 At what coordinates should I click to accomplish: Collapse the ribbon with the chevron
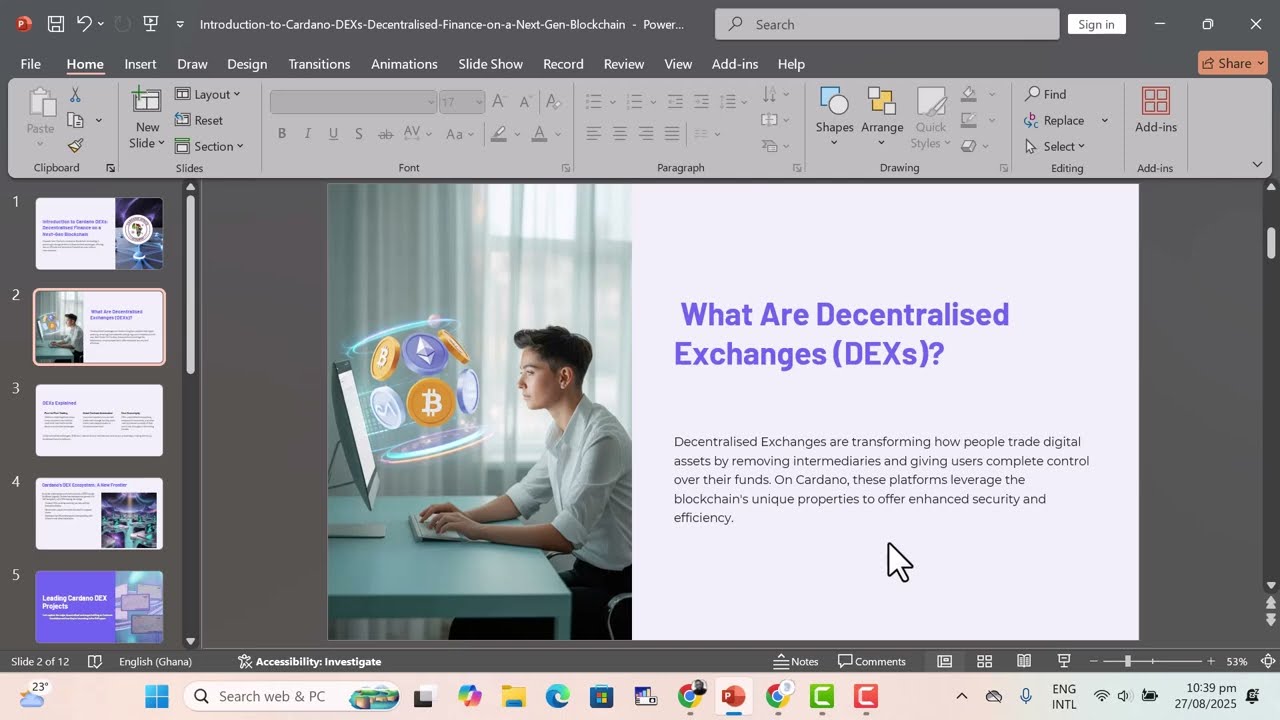(1257, 164)
